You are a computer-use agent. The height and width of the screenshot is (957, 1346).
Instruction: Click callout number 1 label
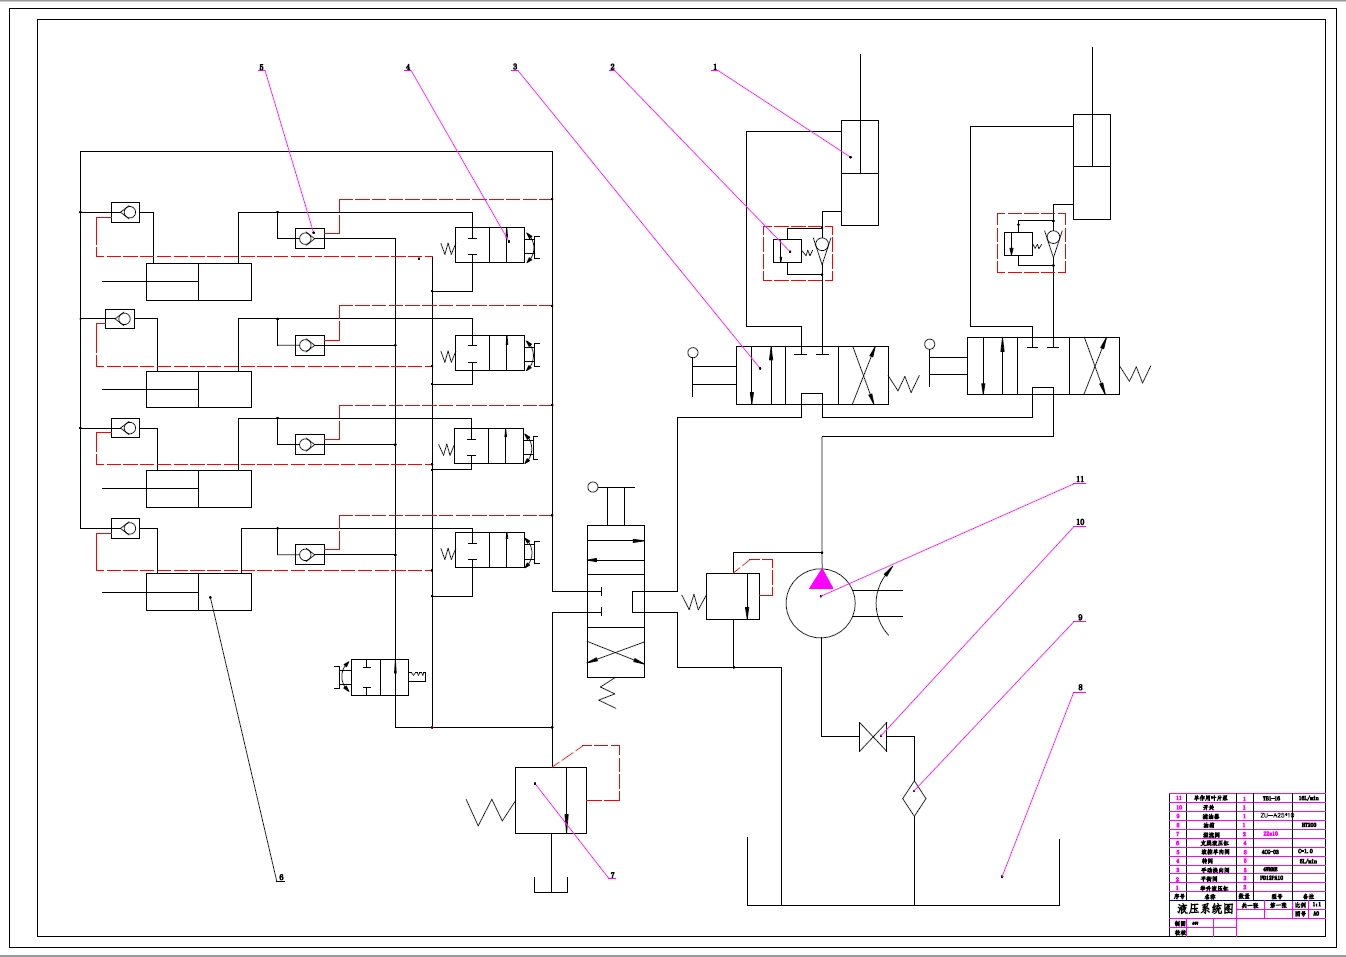pyautogui.click(x=714, y=68)
